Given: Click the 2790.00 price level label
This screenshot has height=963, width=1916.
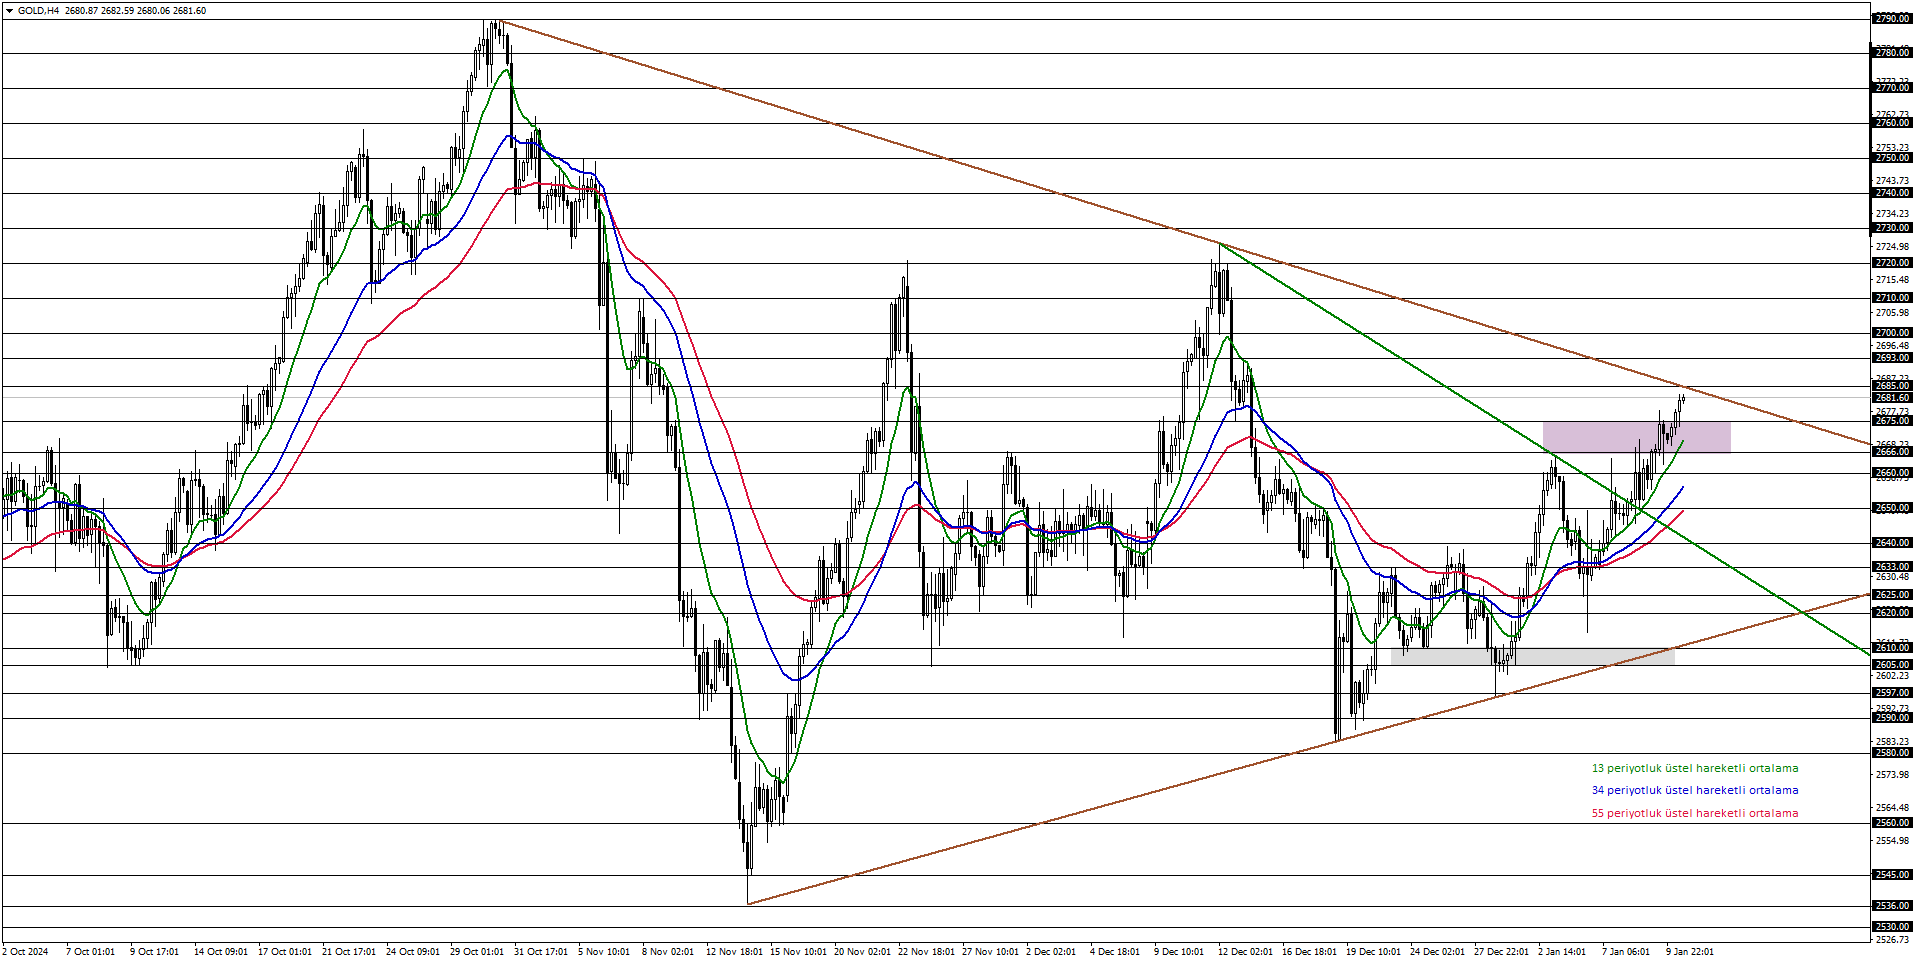Looking at the screenshot, I should tap(1892, 19).
